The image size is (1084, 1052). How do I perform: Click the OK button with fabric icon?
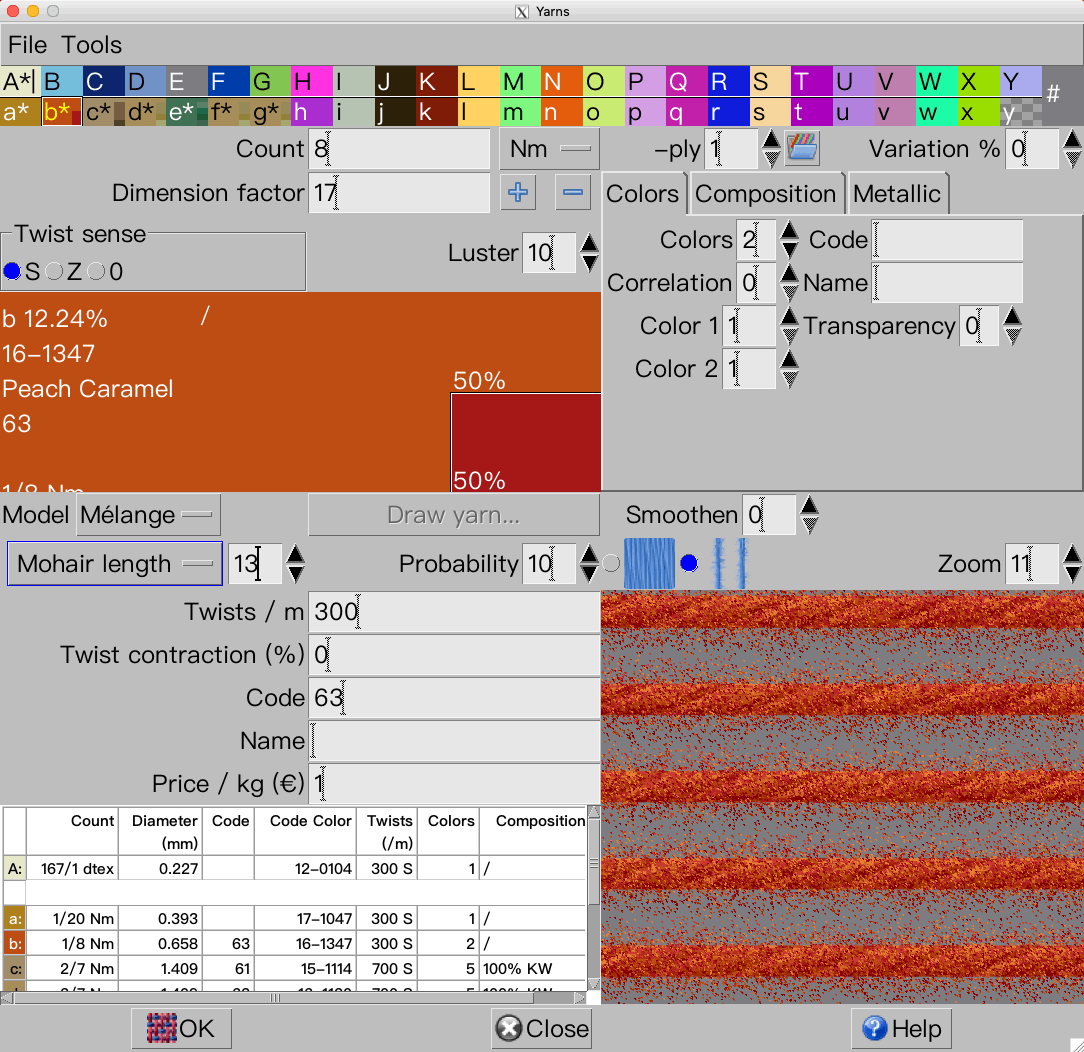pos(181,1028)
